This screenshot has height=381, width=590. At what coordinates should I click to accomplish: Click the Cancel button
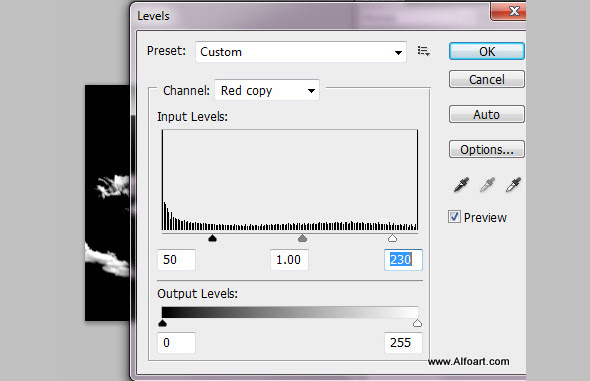(487, 79)
